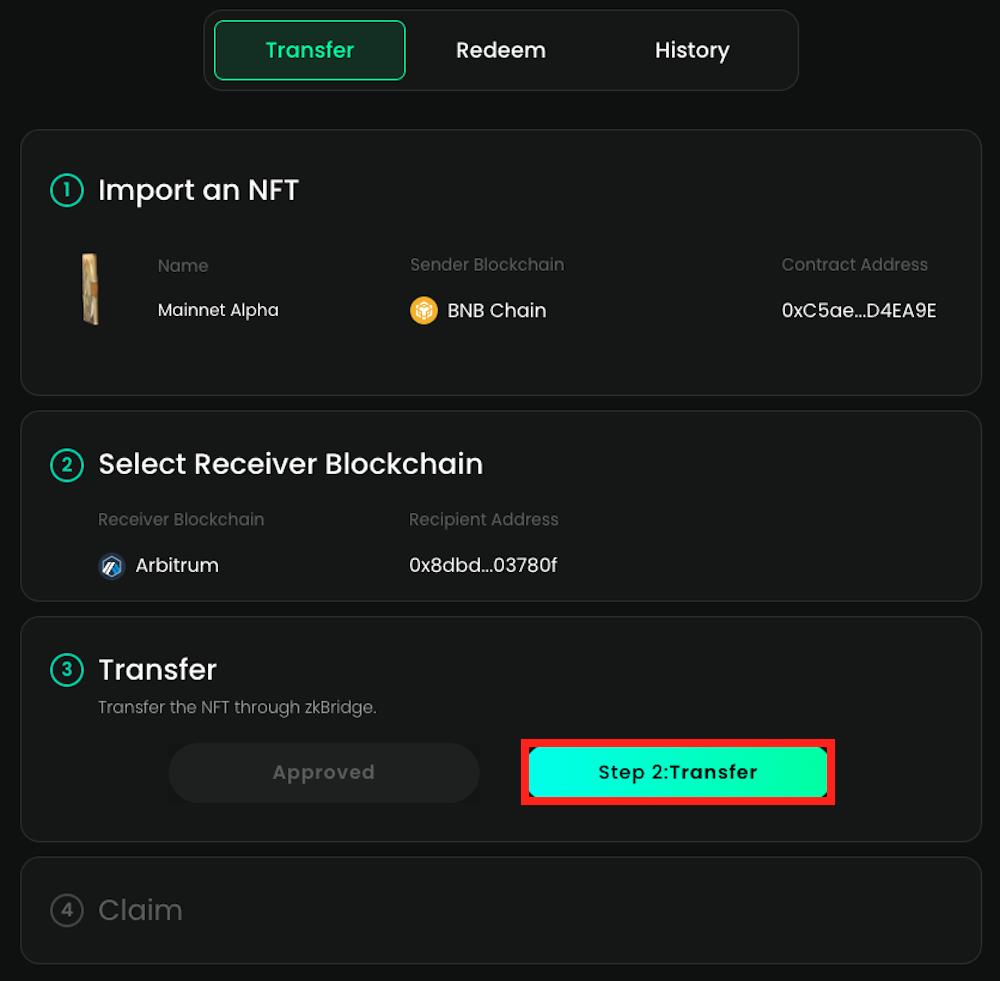Expand the Claim section heading
The height and width of the screenshot is (981, 1000).
click(x=140, y=910)
